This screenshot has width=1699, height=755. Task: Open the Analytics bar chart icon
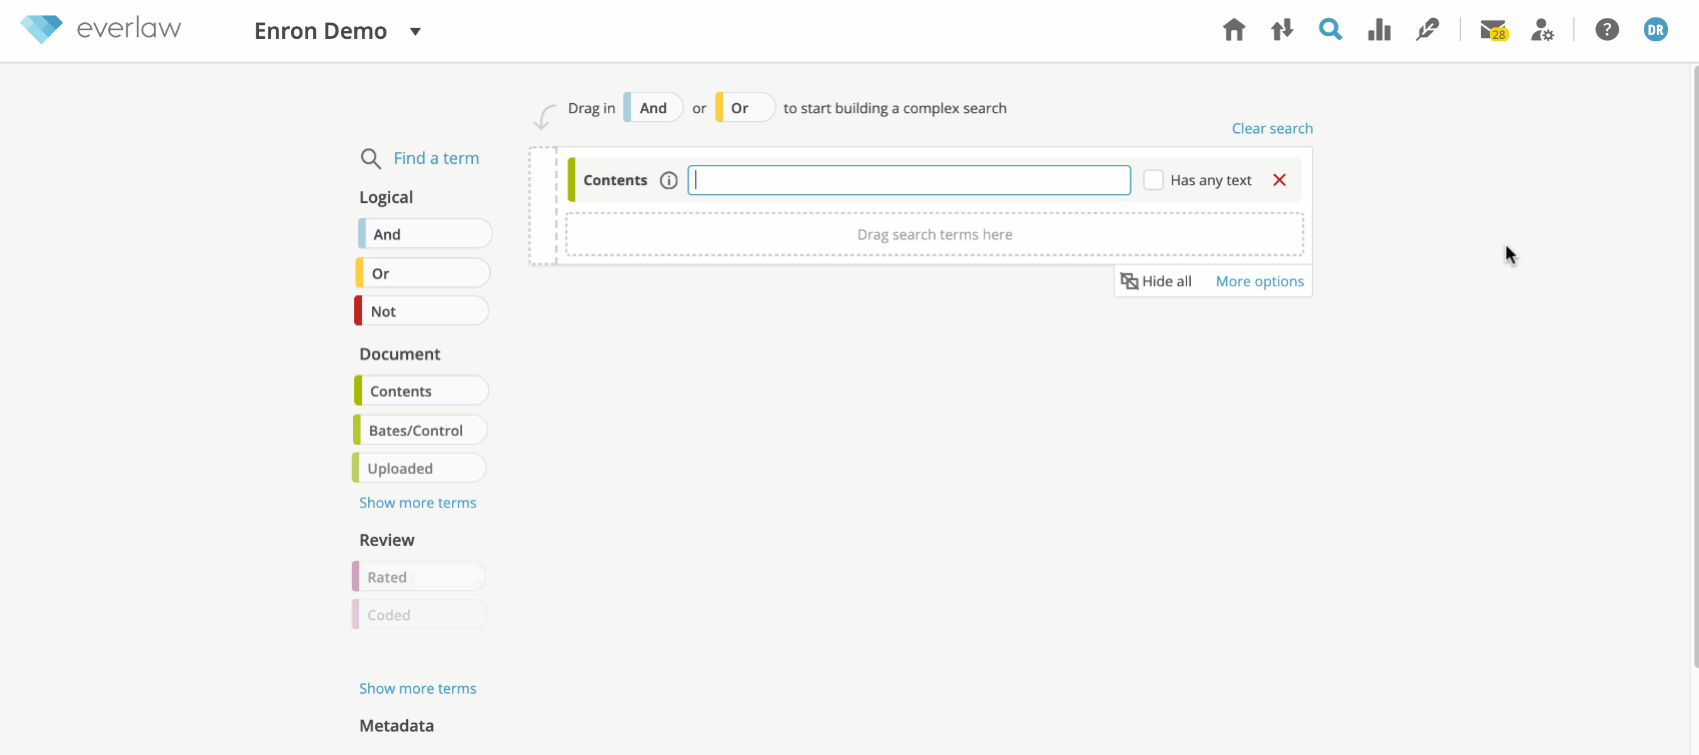point(1379,30)
